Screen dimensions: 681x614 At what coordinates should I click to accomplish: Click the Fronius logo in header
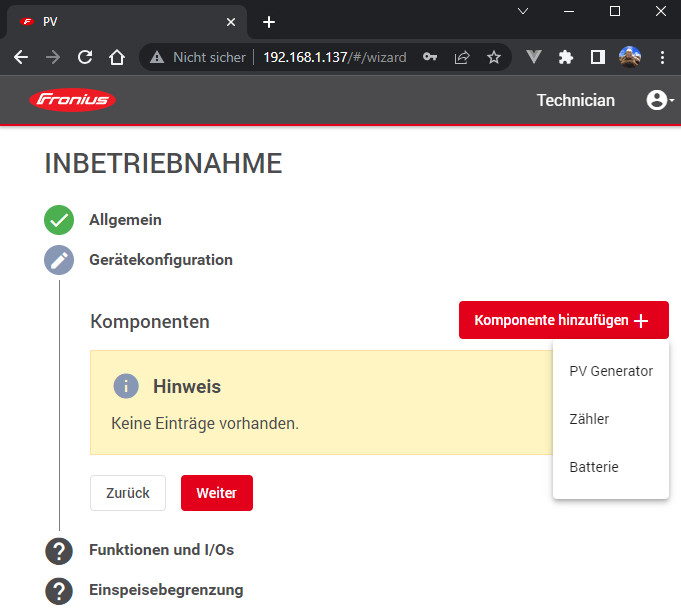coord(73,100)
